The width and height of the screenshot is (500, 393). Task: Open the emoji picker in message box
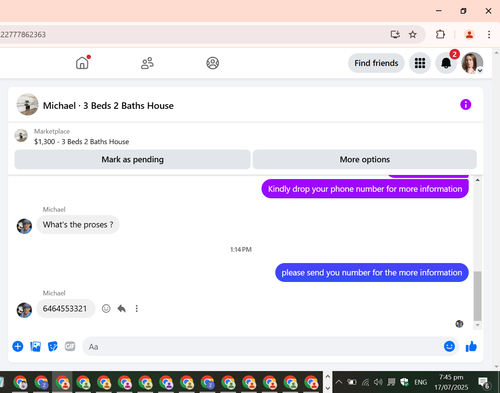pos(449,347)
